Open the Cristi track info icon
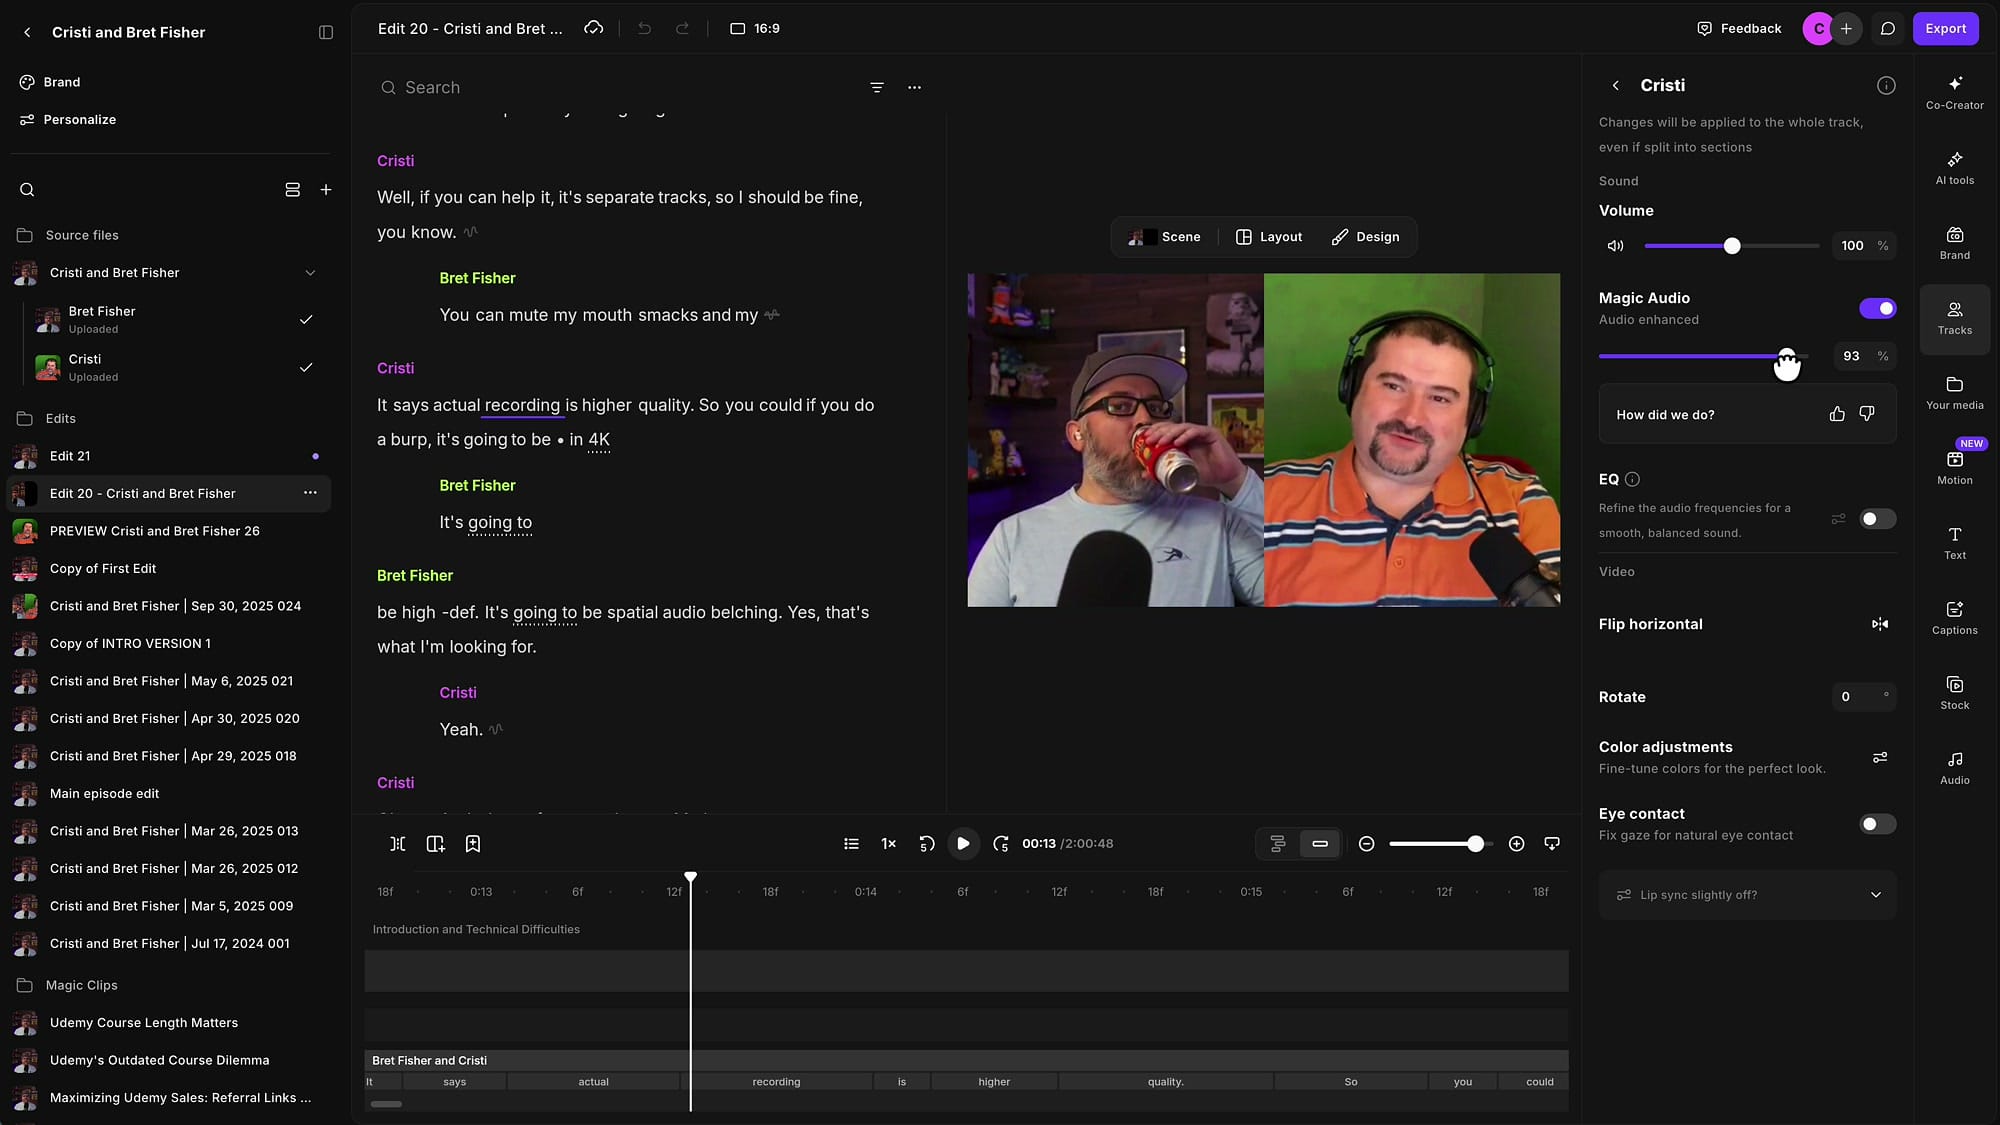 point(1886,86)
